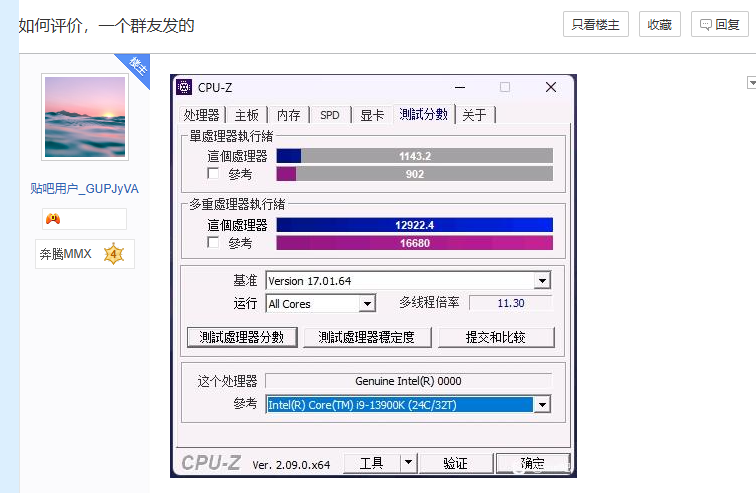Click the game controller badge icon under username
This screenshot has height=493, width=756.
(53, 219)
